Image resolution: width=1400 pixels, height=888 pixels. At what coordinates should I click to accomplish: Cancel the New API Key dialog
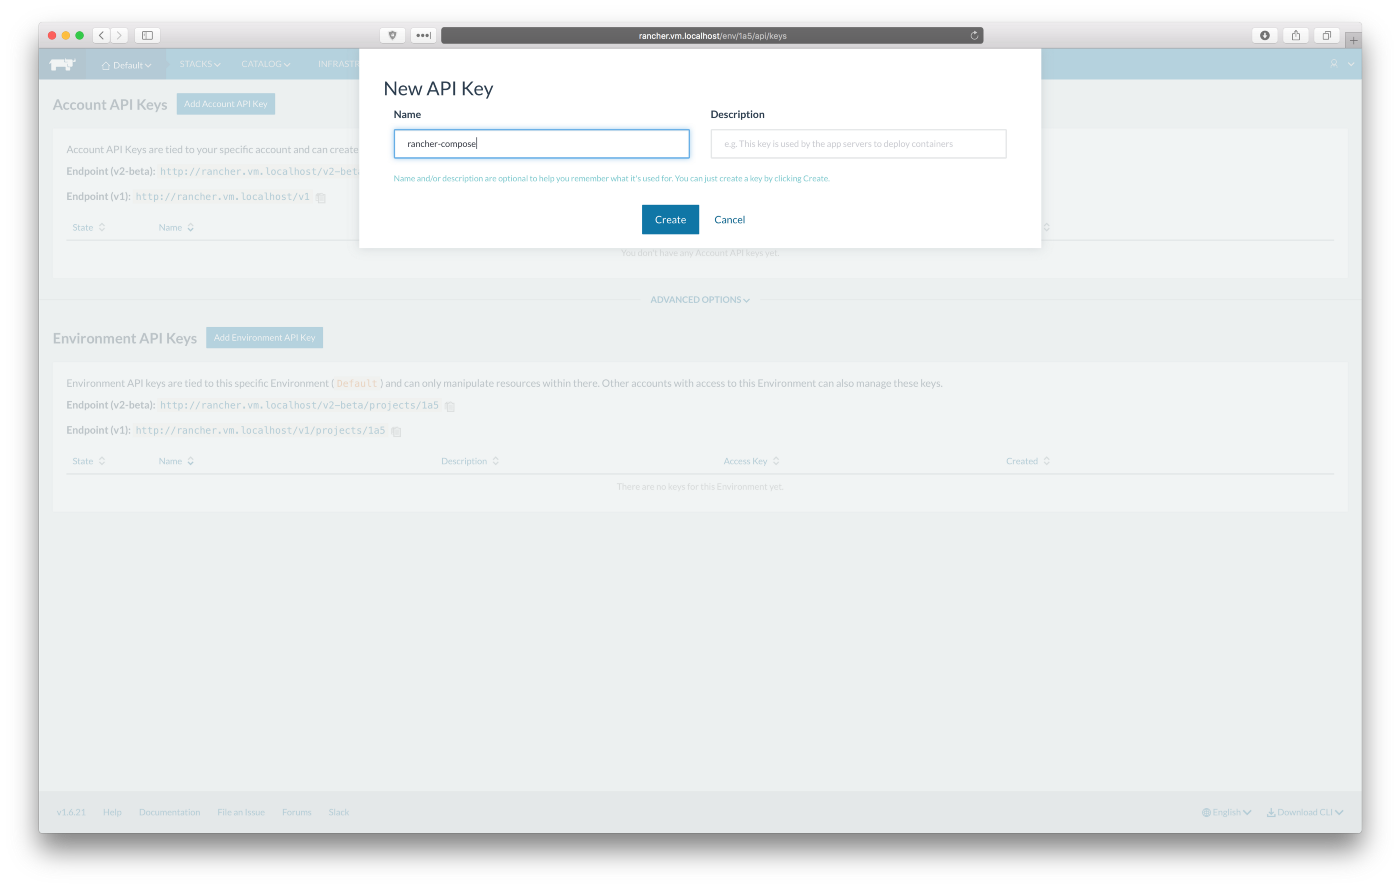[x=730, y=220]
